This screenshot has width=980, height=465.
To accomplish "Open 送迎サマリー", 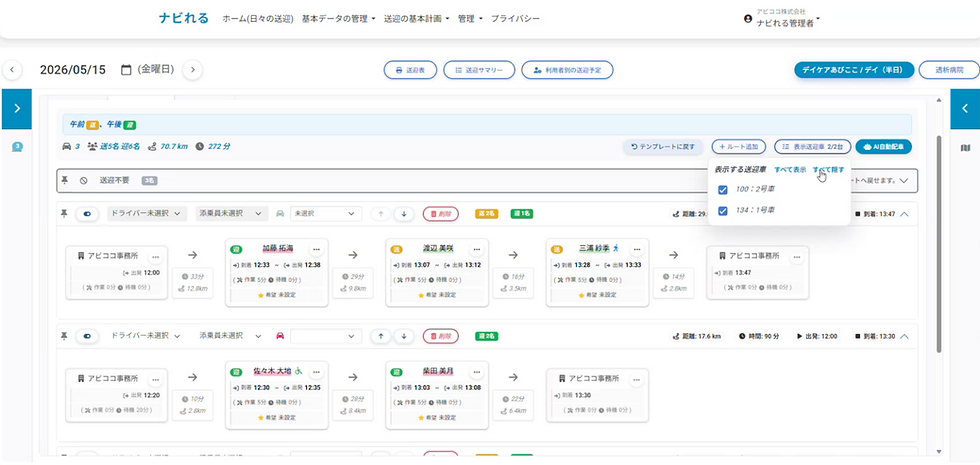I will point(479,70).
